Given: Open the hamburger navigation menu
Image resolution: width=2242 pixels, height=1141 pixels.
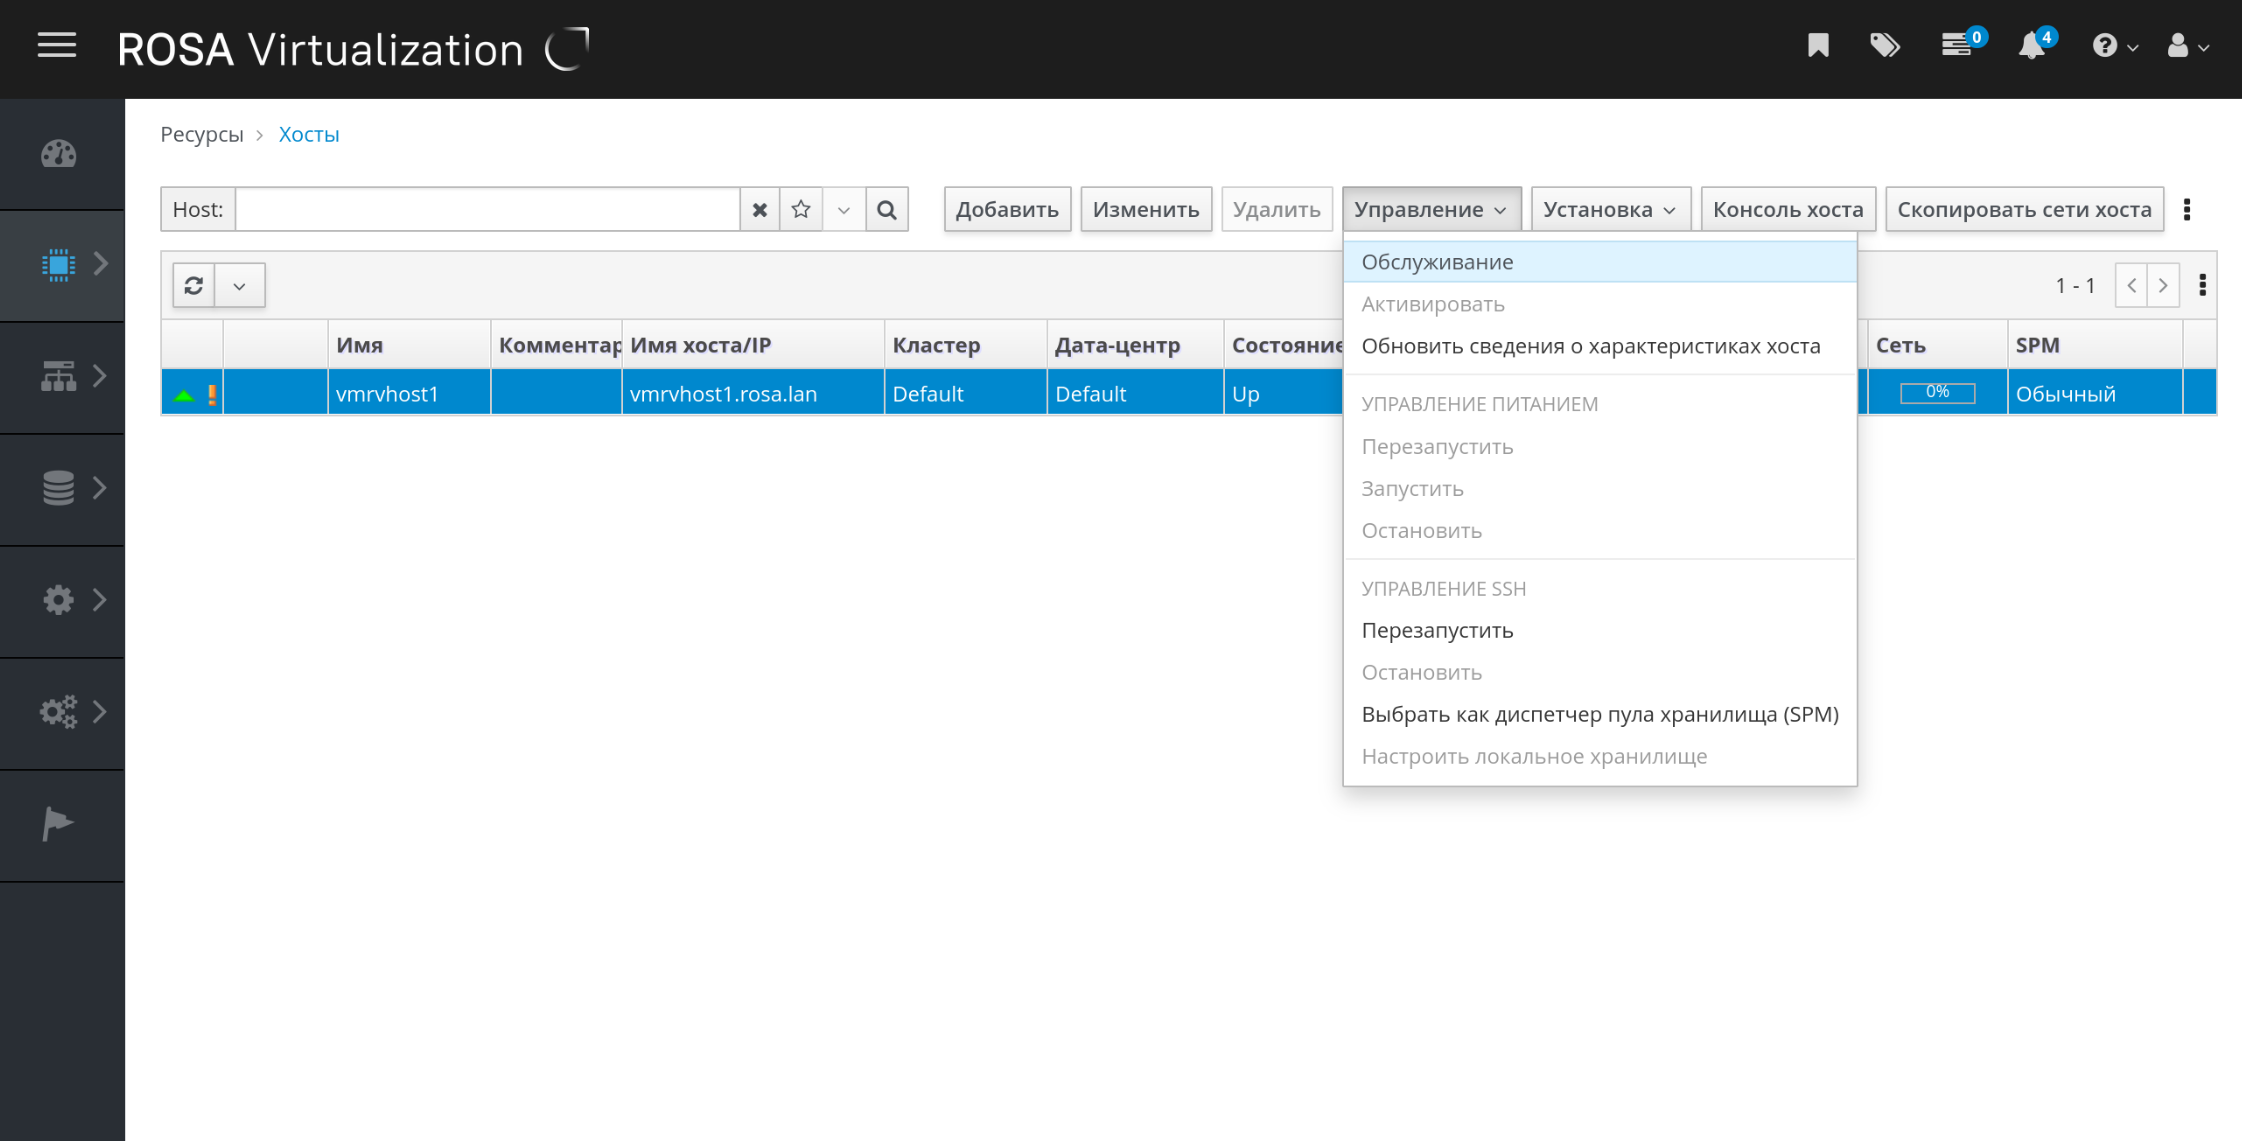Looking at the screenshot, I should [x=57, y=46].
